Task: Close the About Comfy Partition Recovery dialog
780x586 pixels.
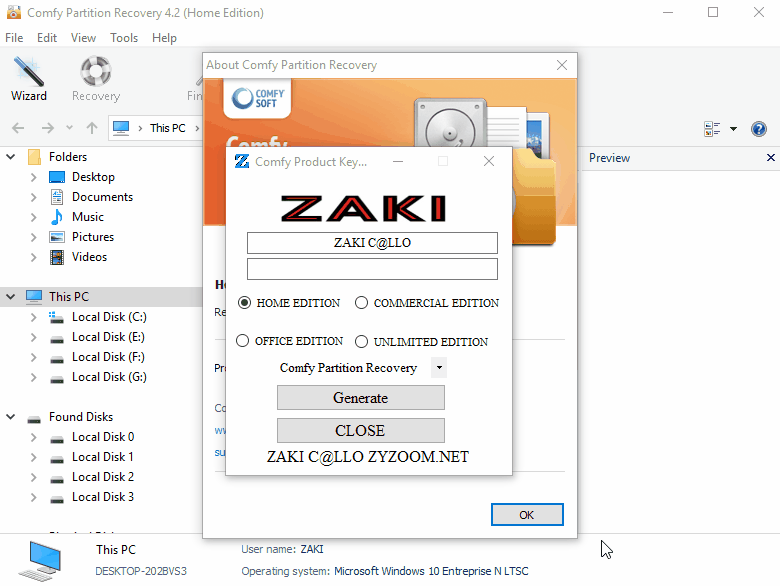Action: pos(562,65)
